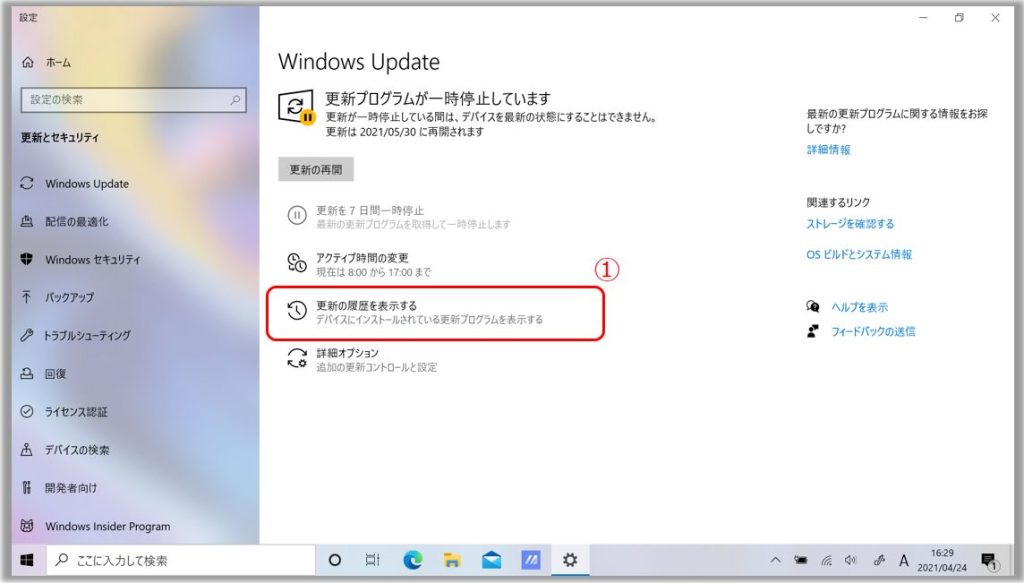
Task: Open Microsoft Edge from the taskbar
Action: pos(412,560)
